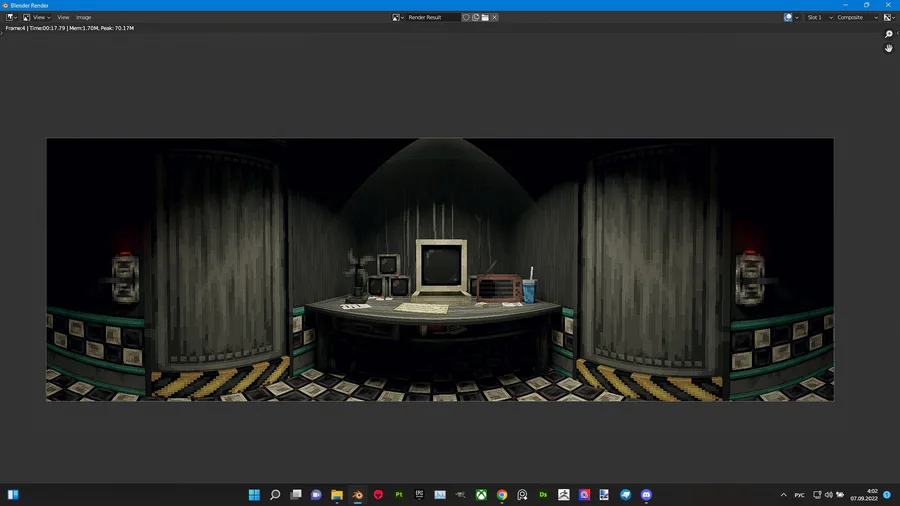Open the UI mode View dropdown
The width and height of the screenshot is (900, 506).
pos(37,17)
